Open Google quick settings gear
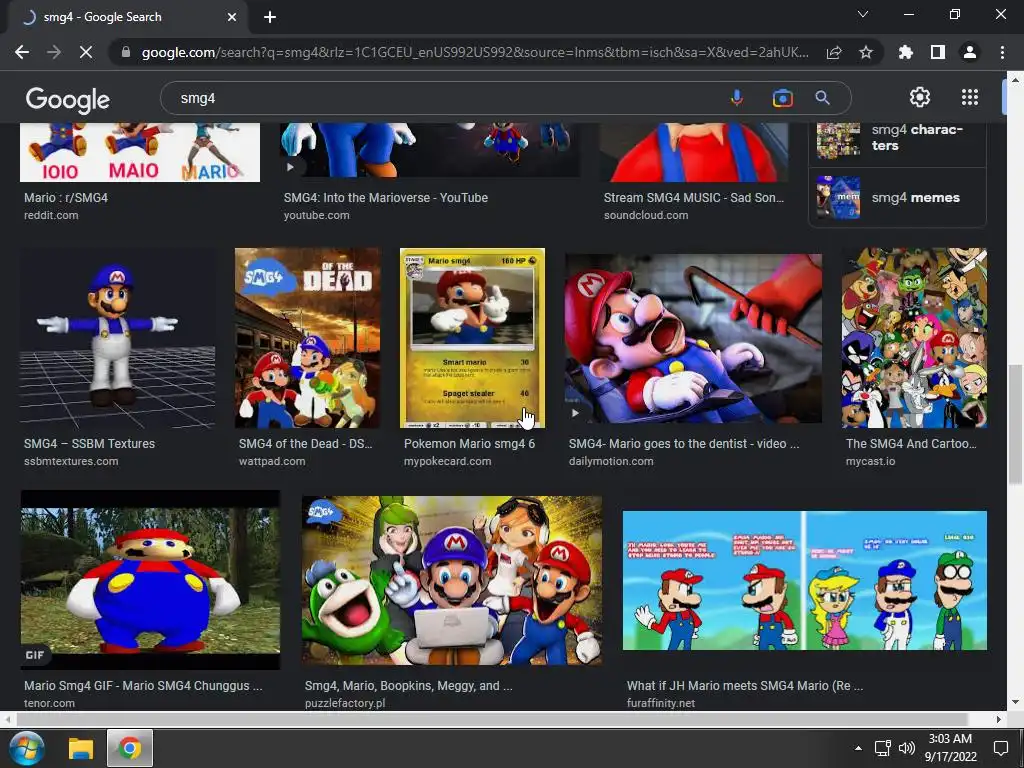 920,97
